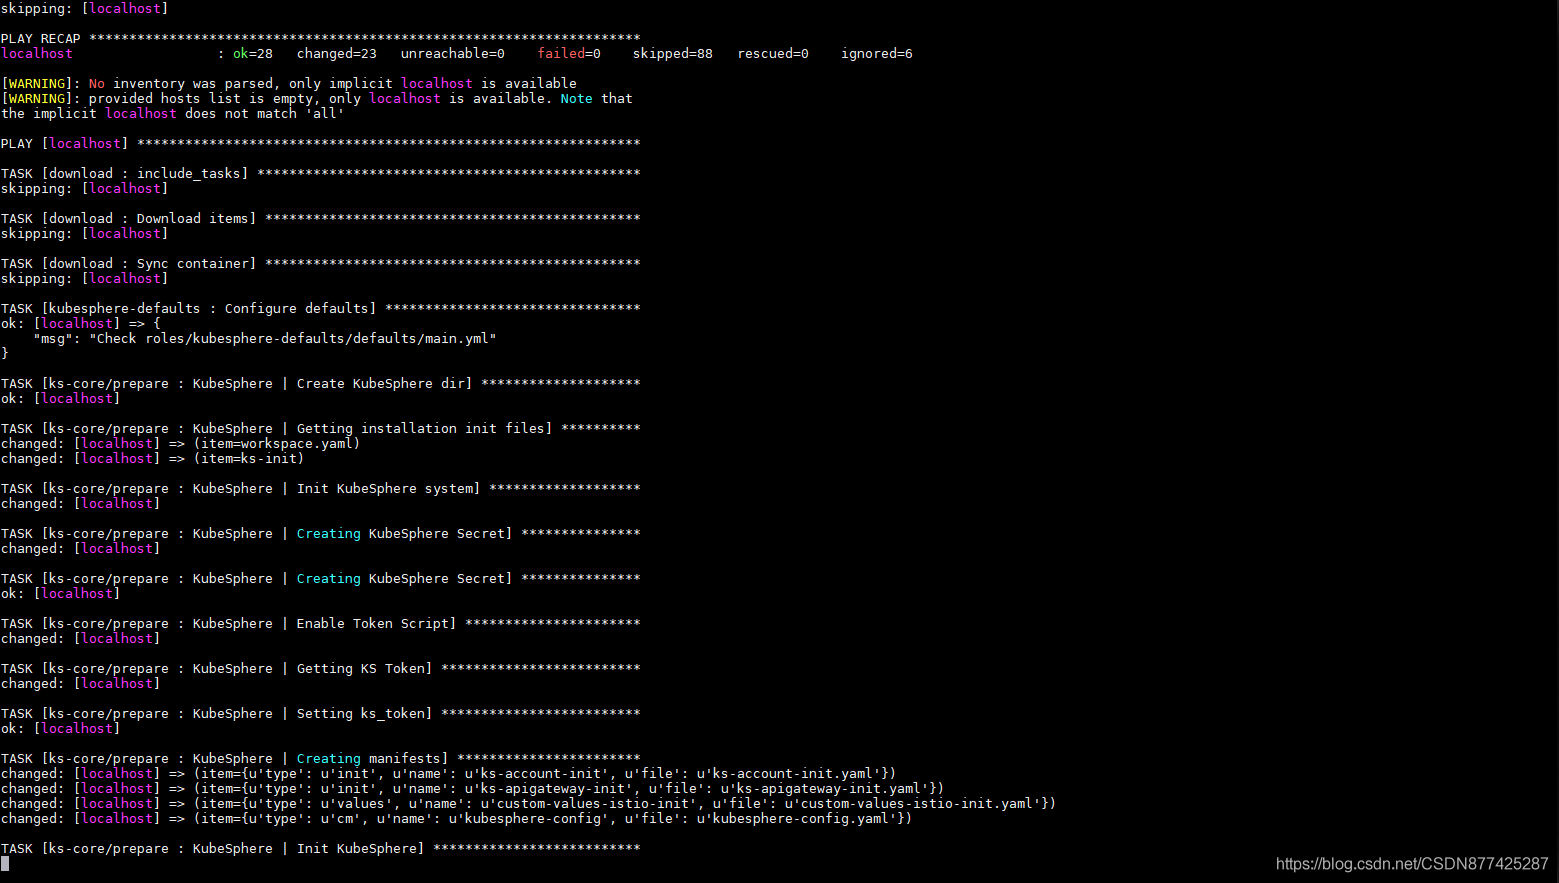Click the final 'Init KubeSphere' task line

pyautogui.click(x=320, y=849)
